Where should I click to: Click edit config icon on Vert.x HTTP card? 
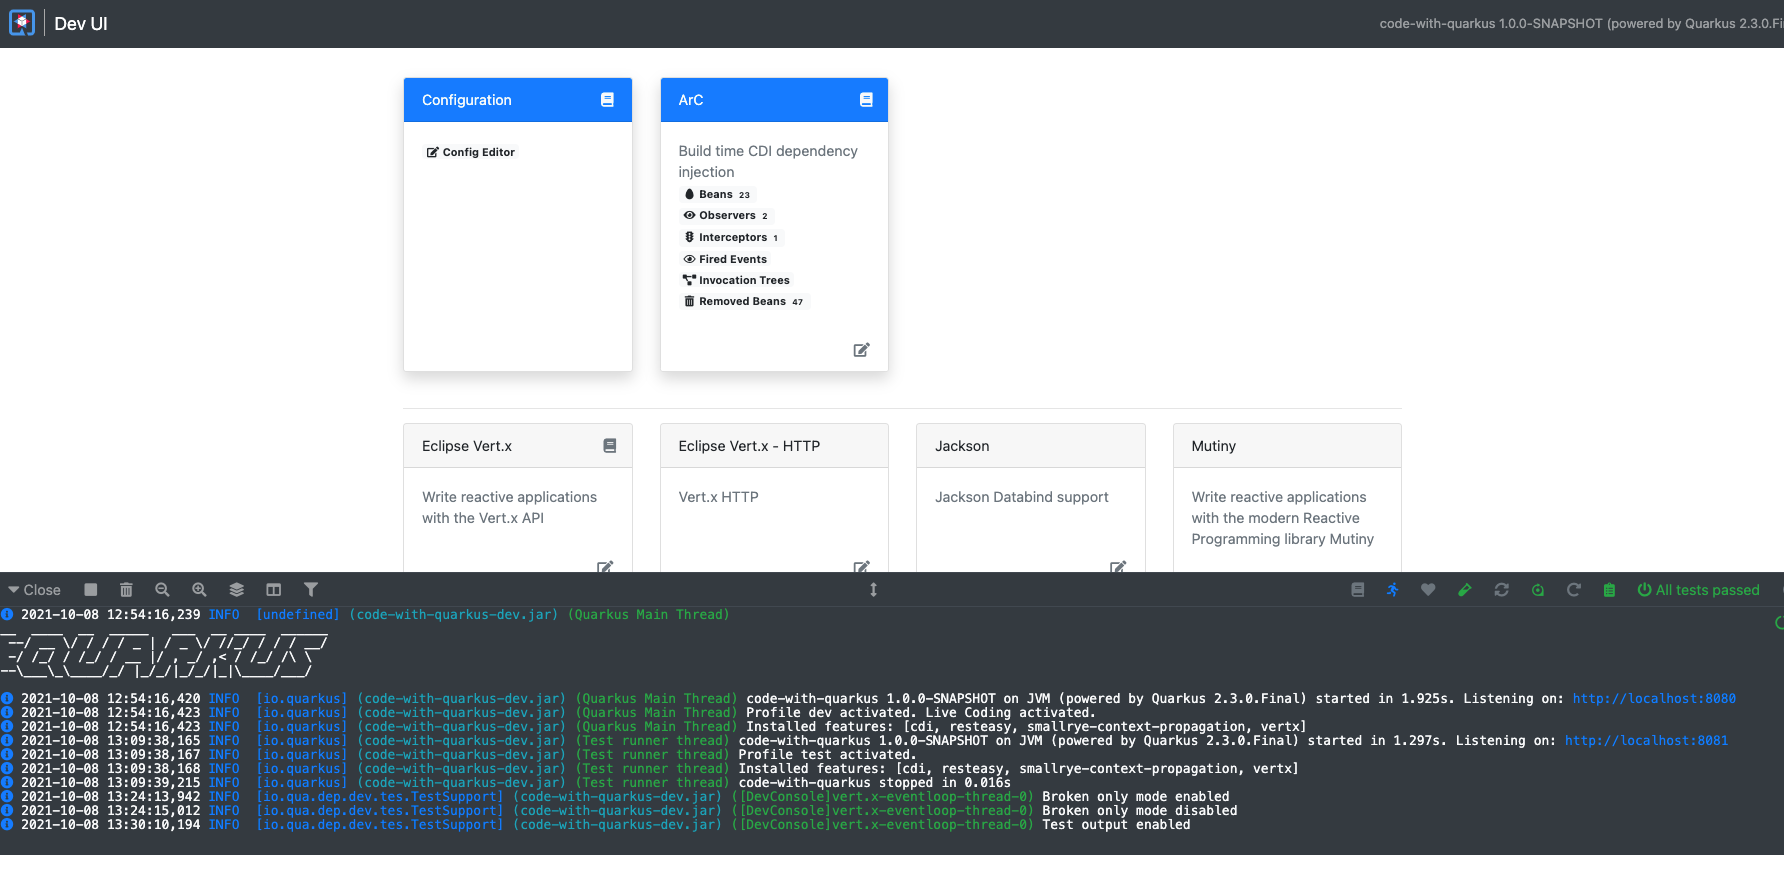click(x=861, y=567)
